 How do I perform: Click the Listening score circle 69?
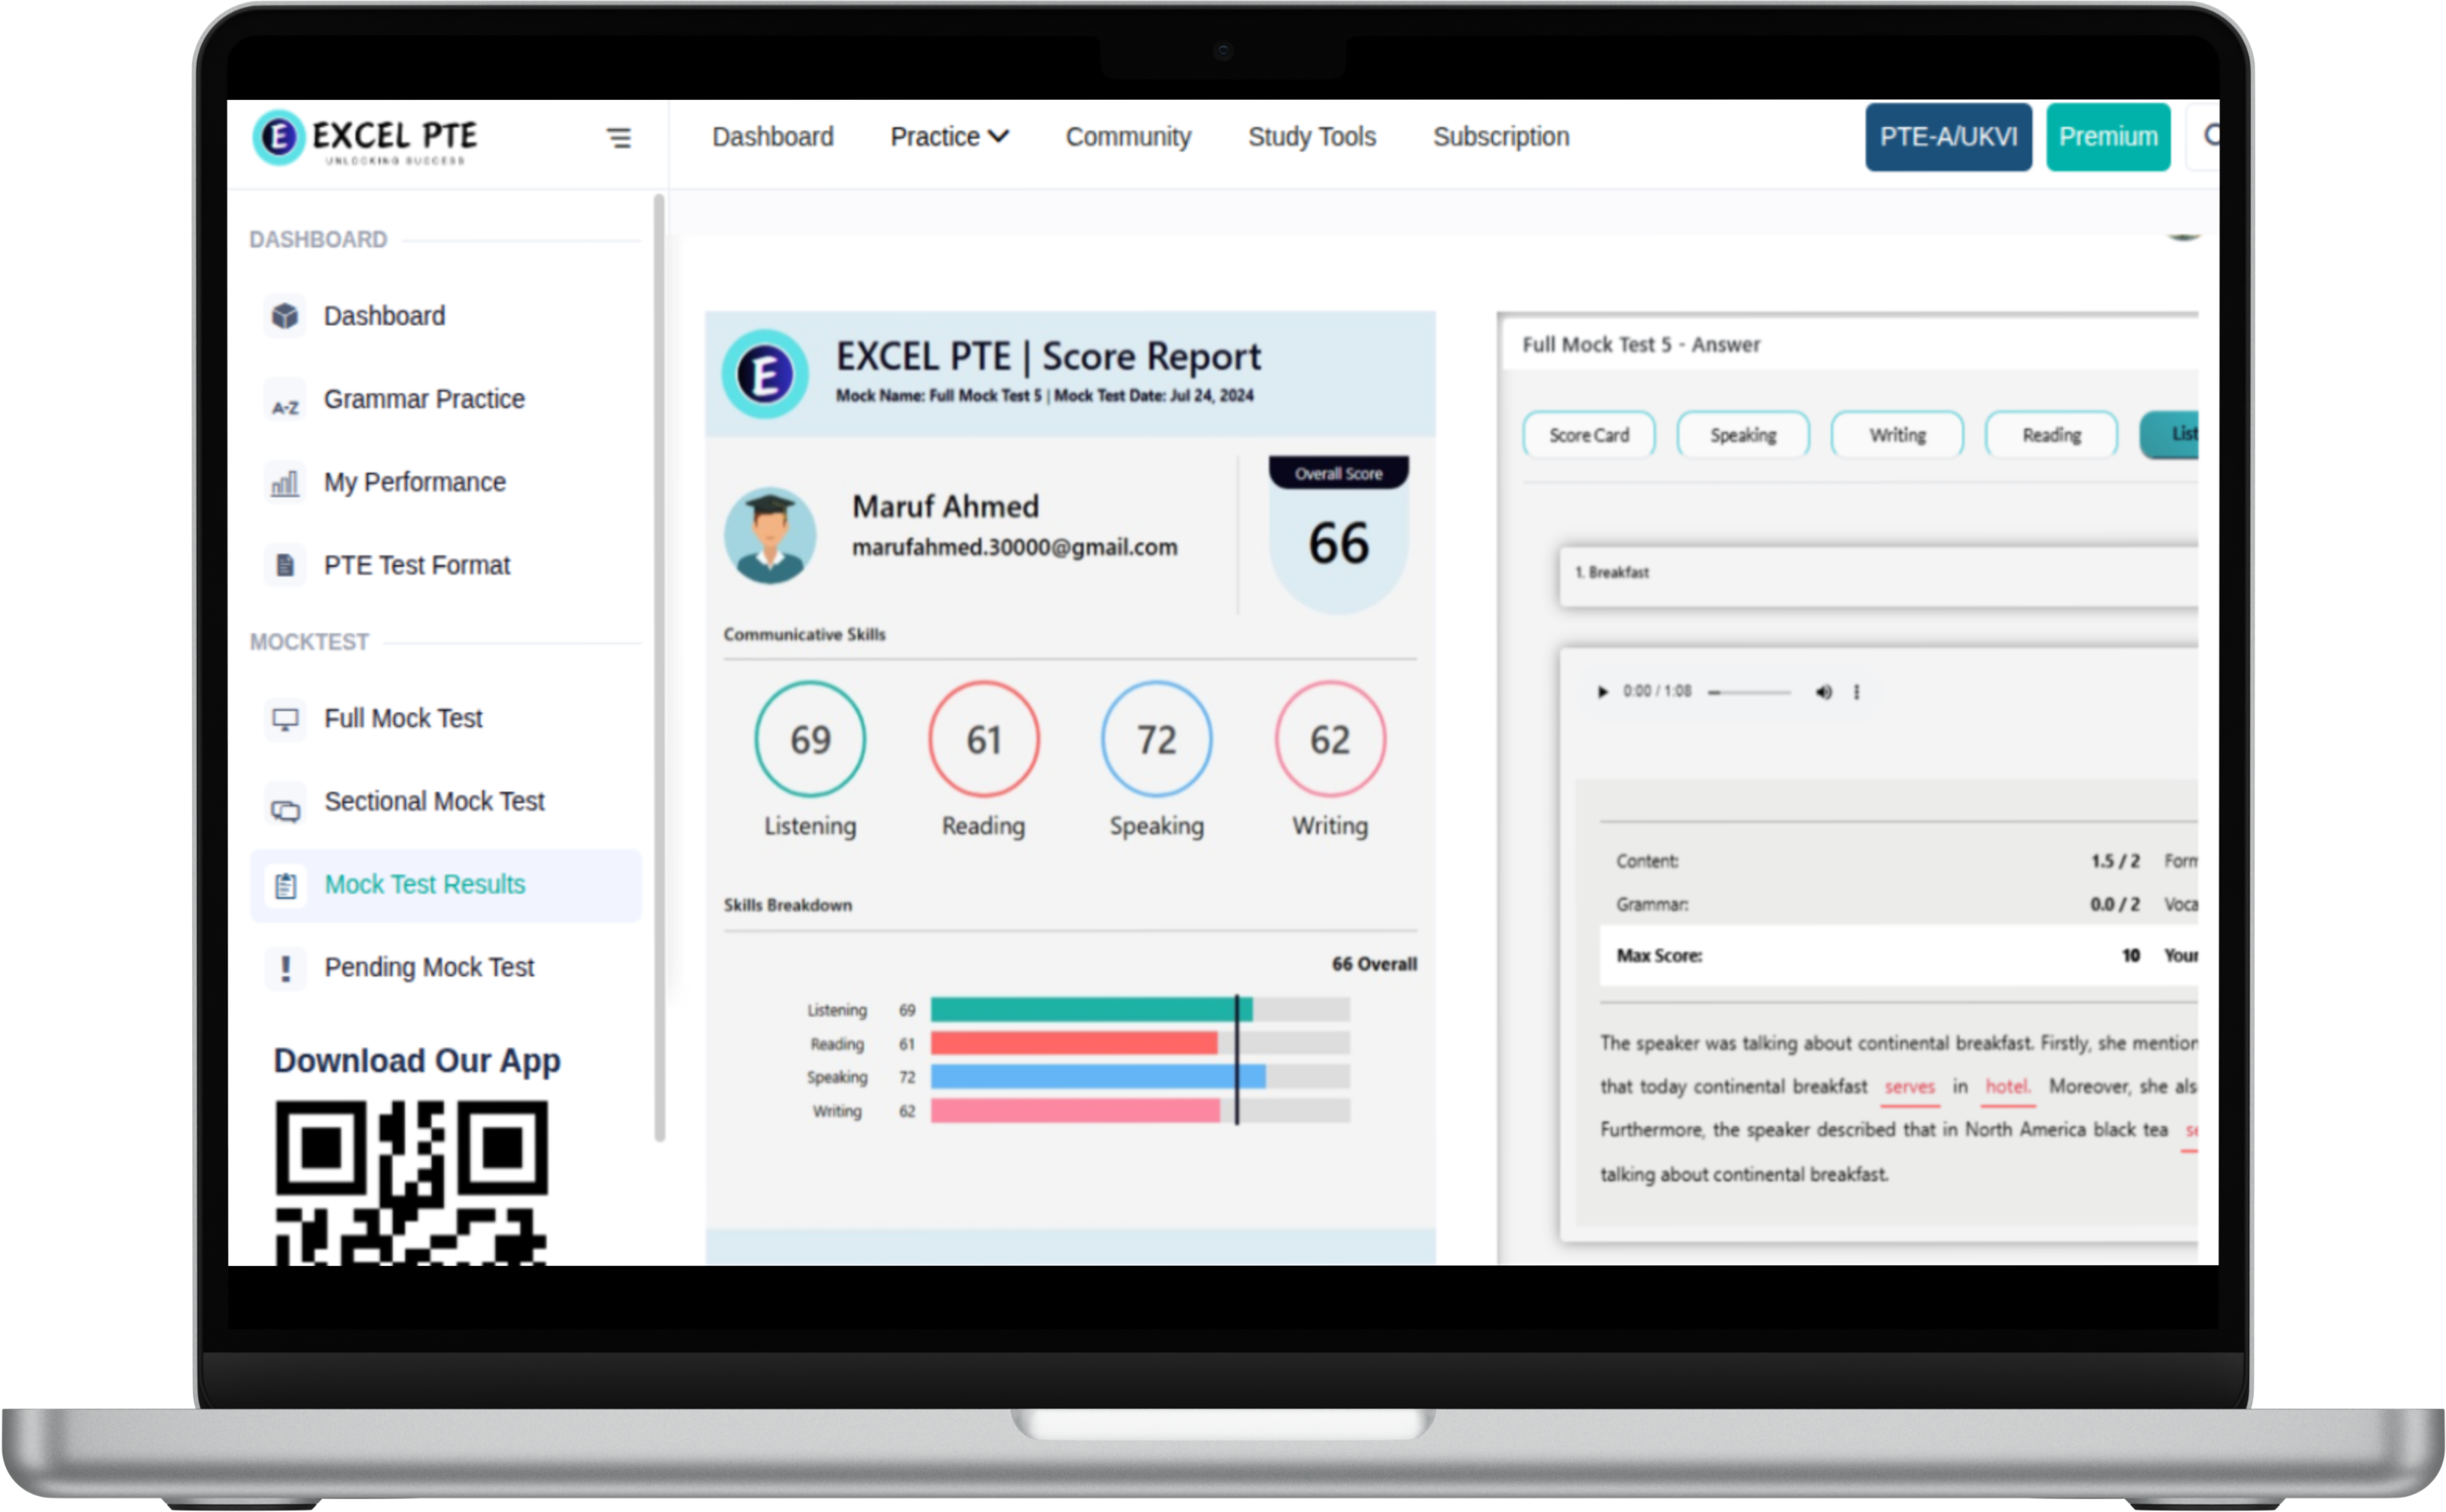pos(810,740)
